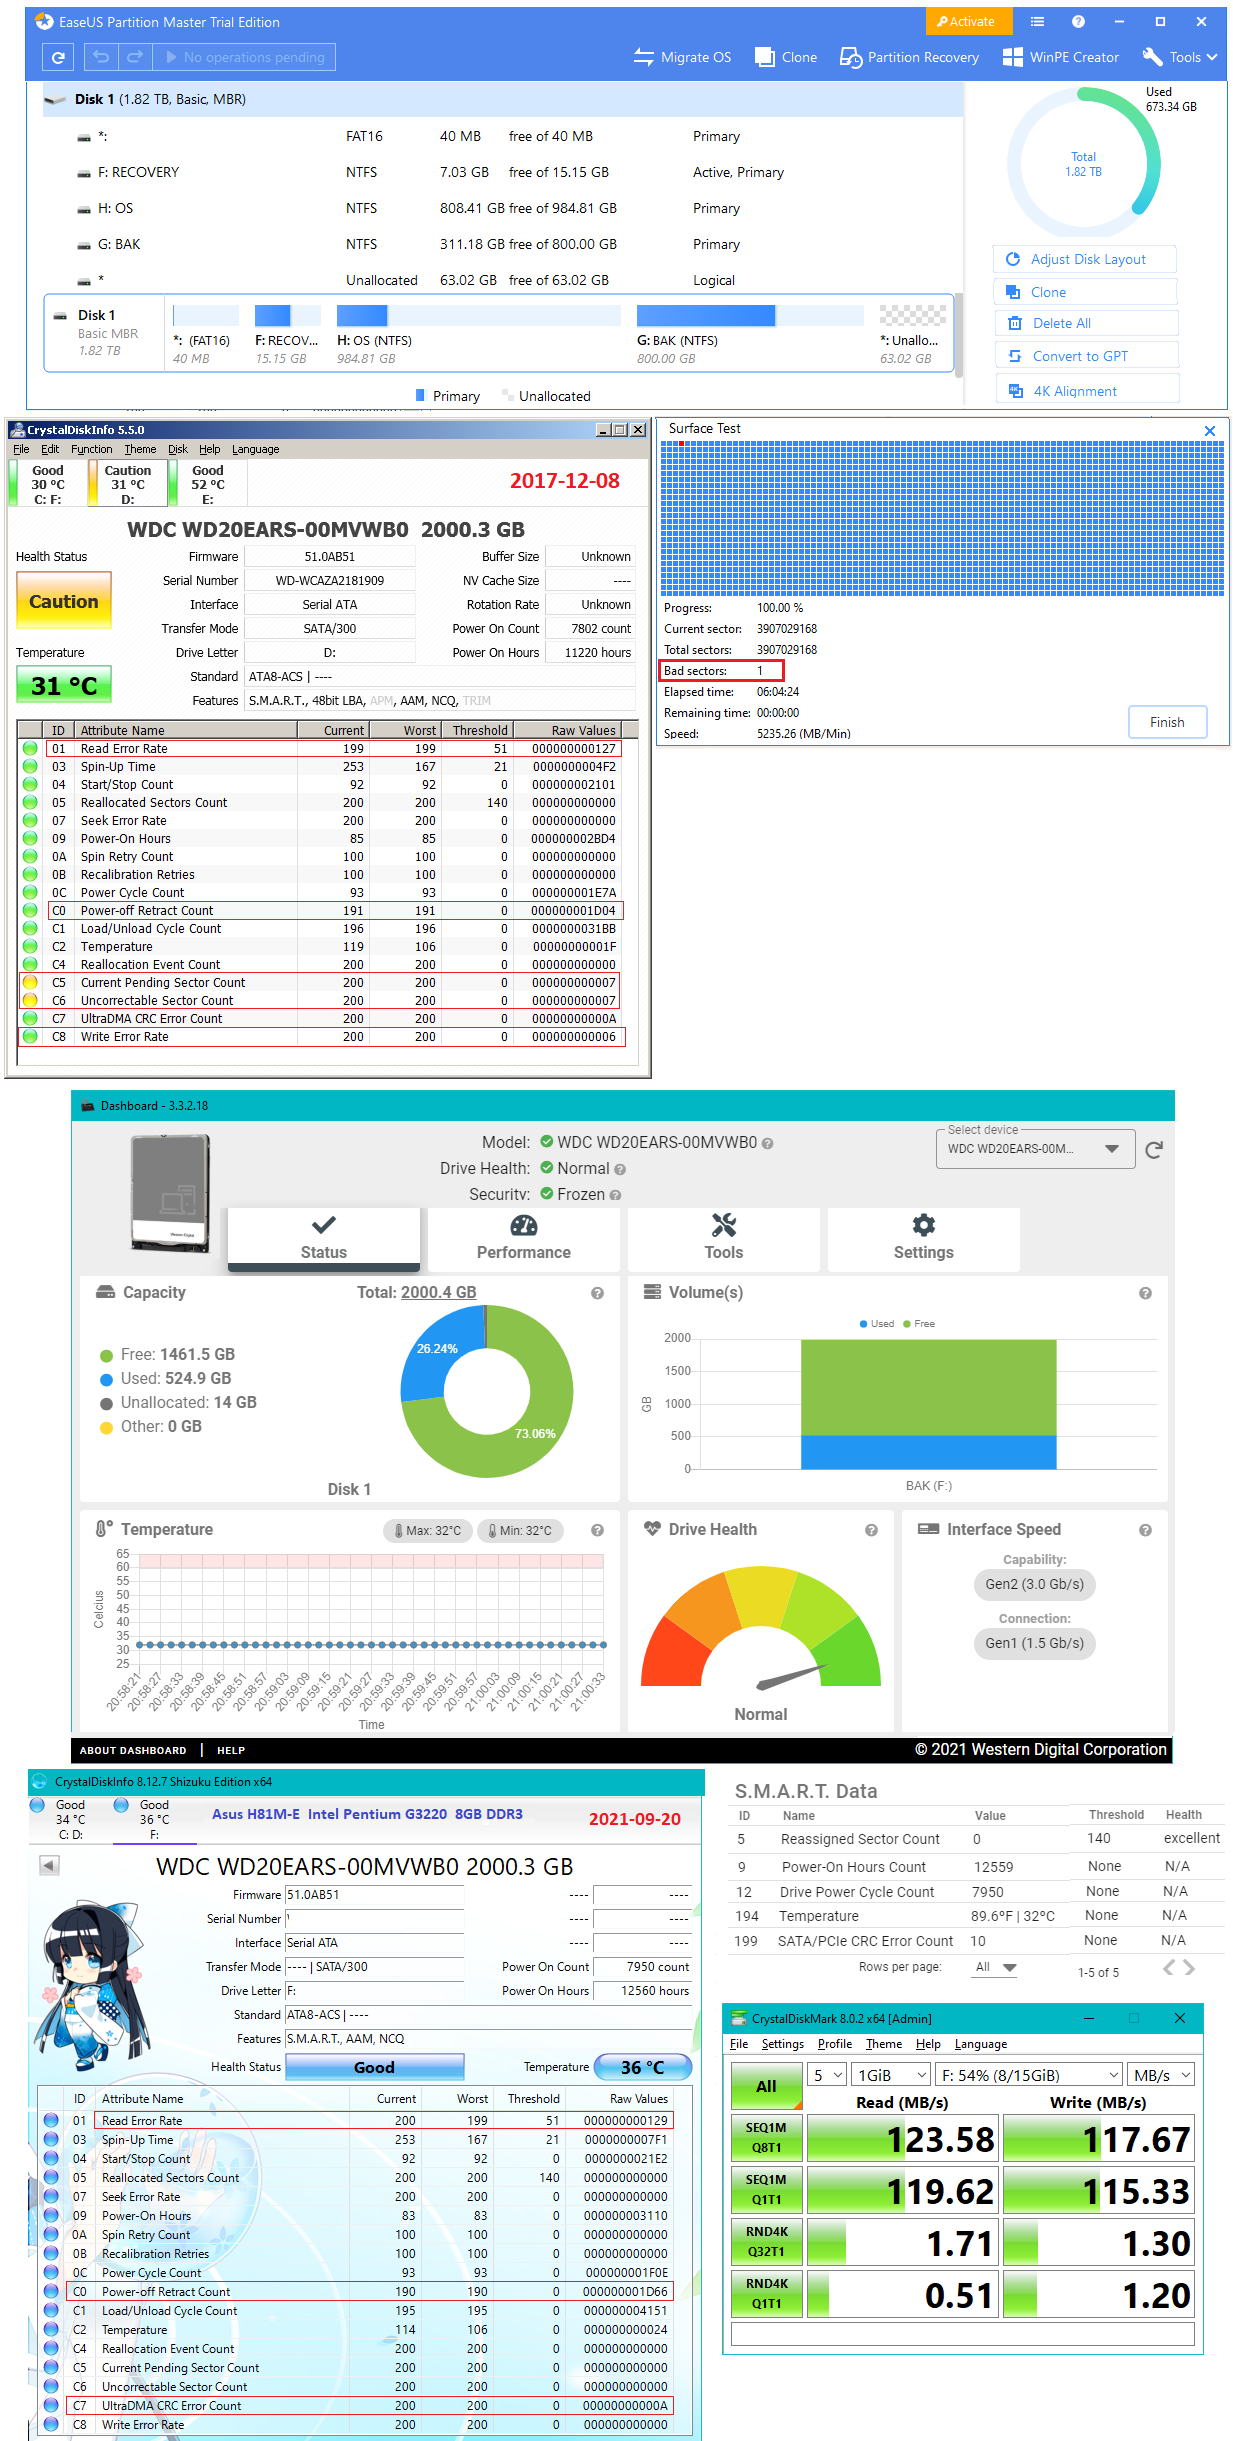
Task: Click help icon beside Drive Health Normal
Action: pyautogui.click(x=620, y=1169)
